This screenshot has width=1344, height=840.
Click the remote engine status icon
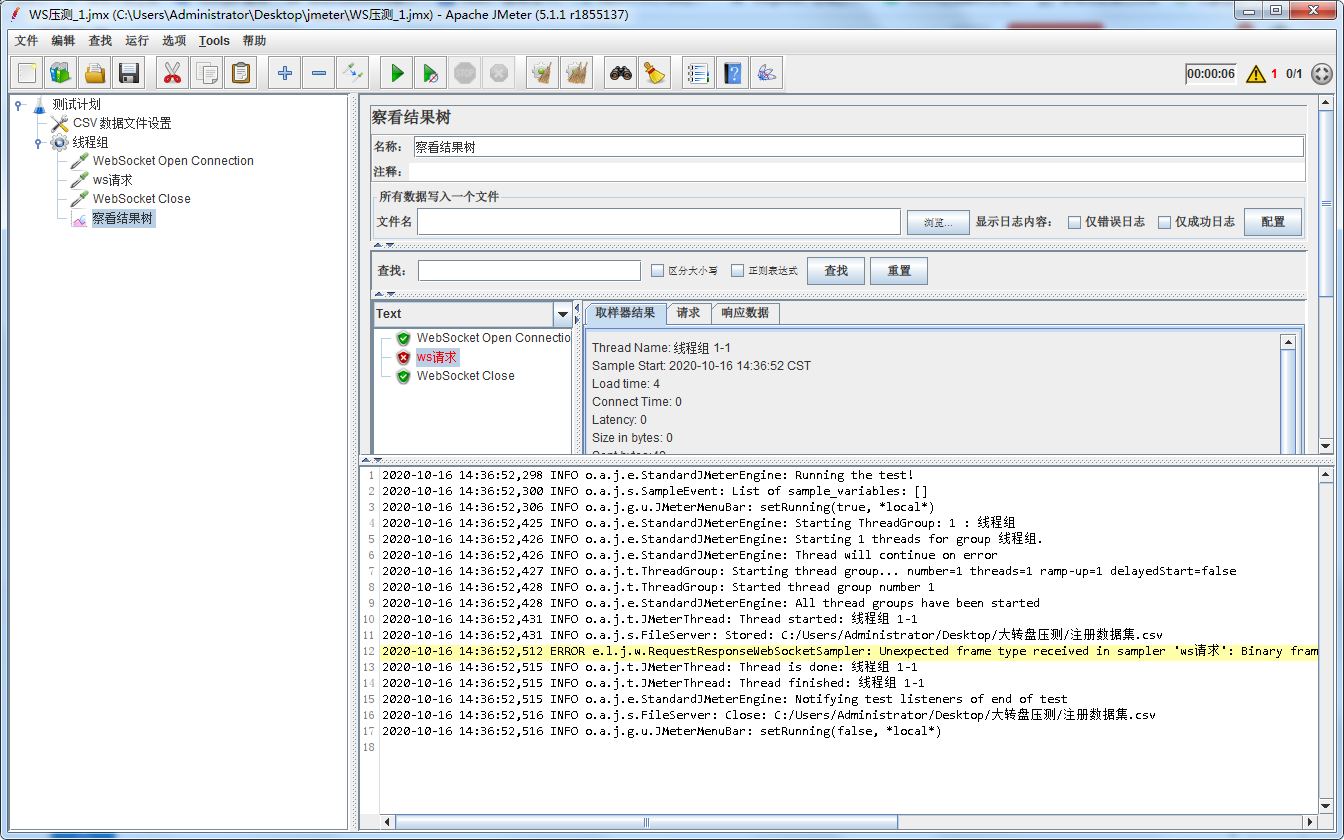(x=1321, y=73)
